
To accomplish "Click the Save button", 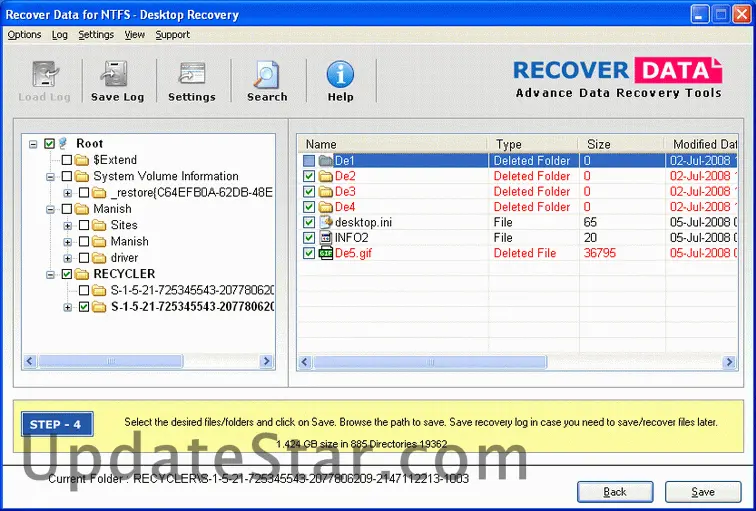I will click(703, 492).
